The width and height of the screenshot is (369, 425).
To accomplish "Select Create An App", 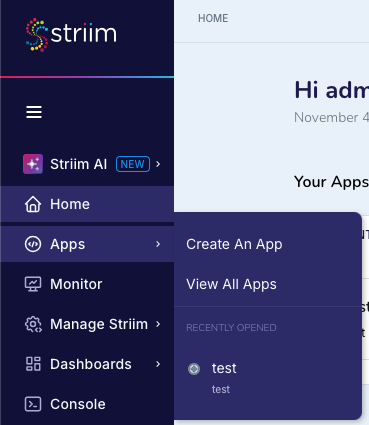I will coord(234,244).
